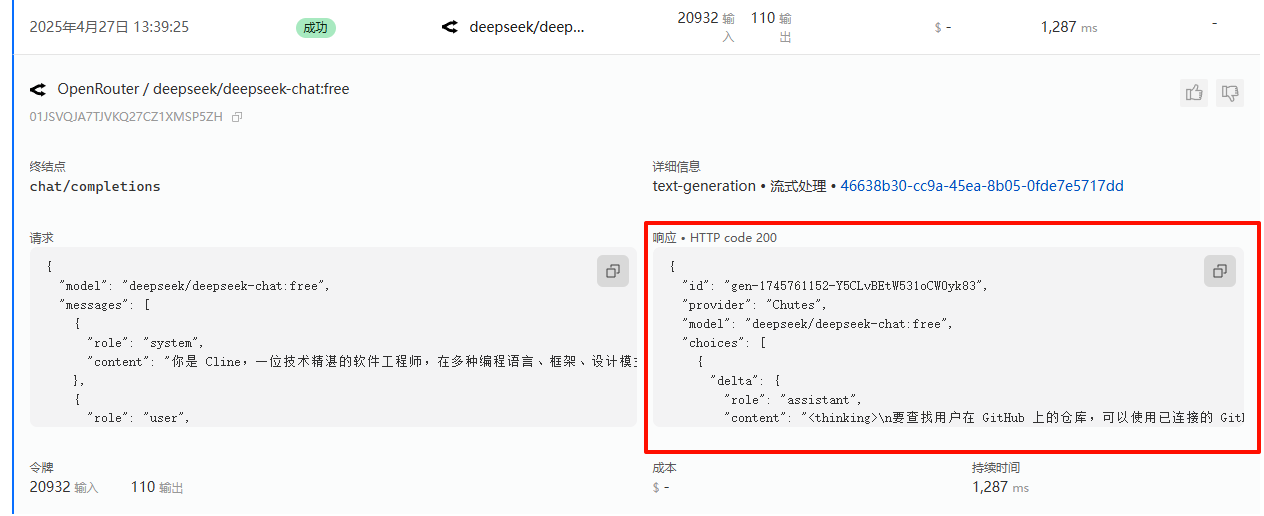Click the response "role": "assistant" line
This screenshot has width=1264, height=516.
pyautogui.click(x=793, y=399)
